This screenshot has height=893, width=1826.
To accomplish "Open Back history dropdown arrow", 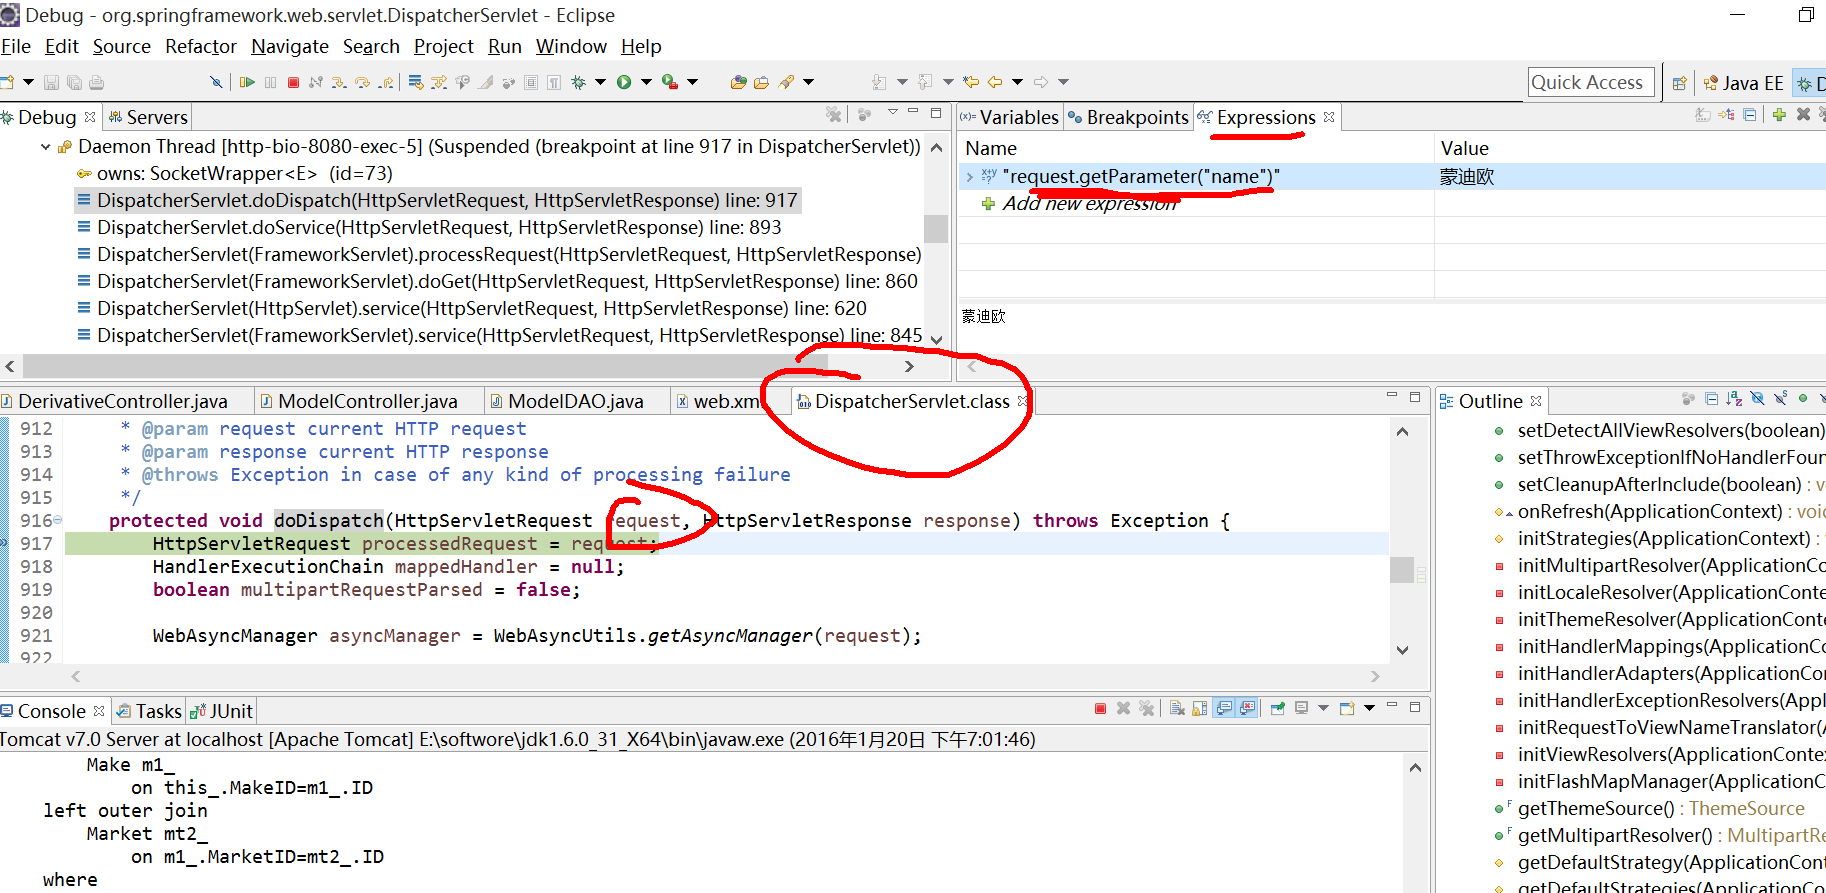I will coord(1017,82).
